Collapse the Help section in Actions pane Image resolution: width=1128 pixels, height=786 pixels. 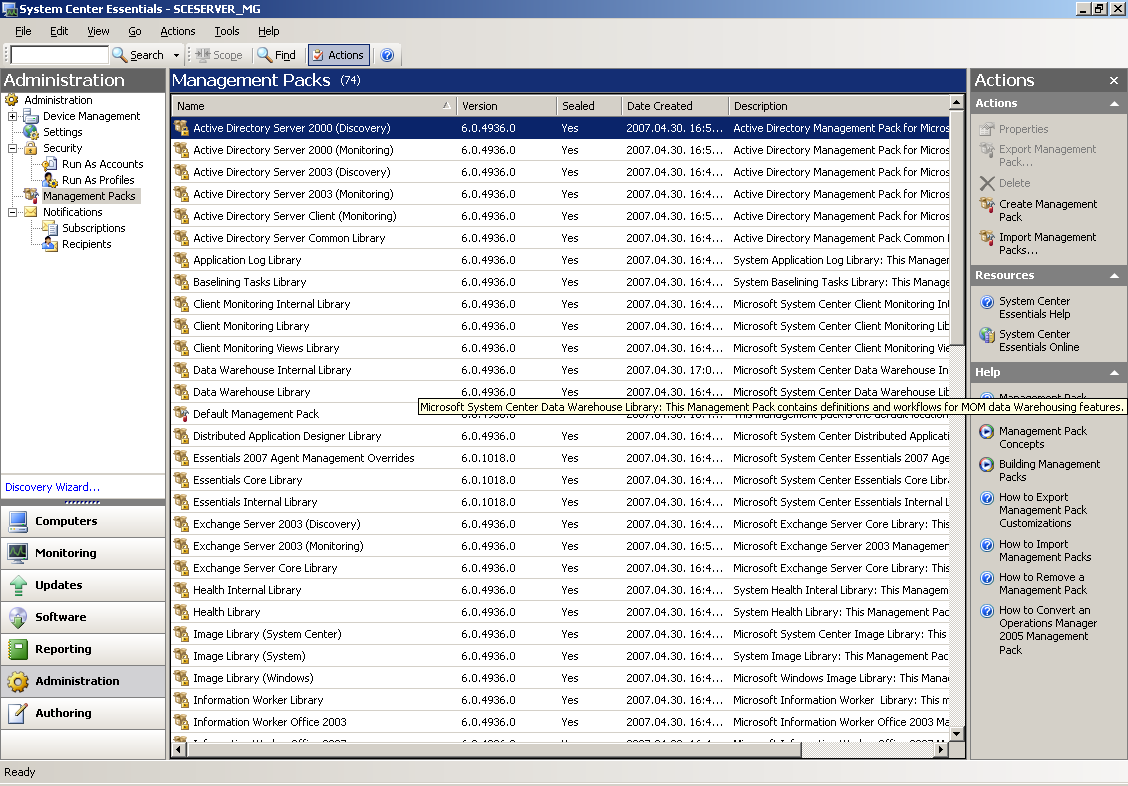coord(1114,373)
